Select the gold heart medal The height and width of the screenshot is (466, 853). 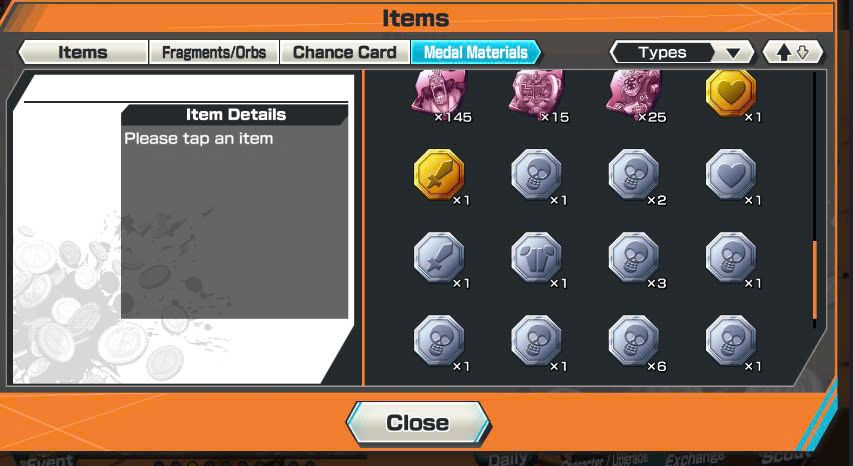[x=730, y=94]
